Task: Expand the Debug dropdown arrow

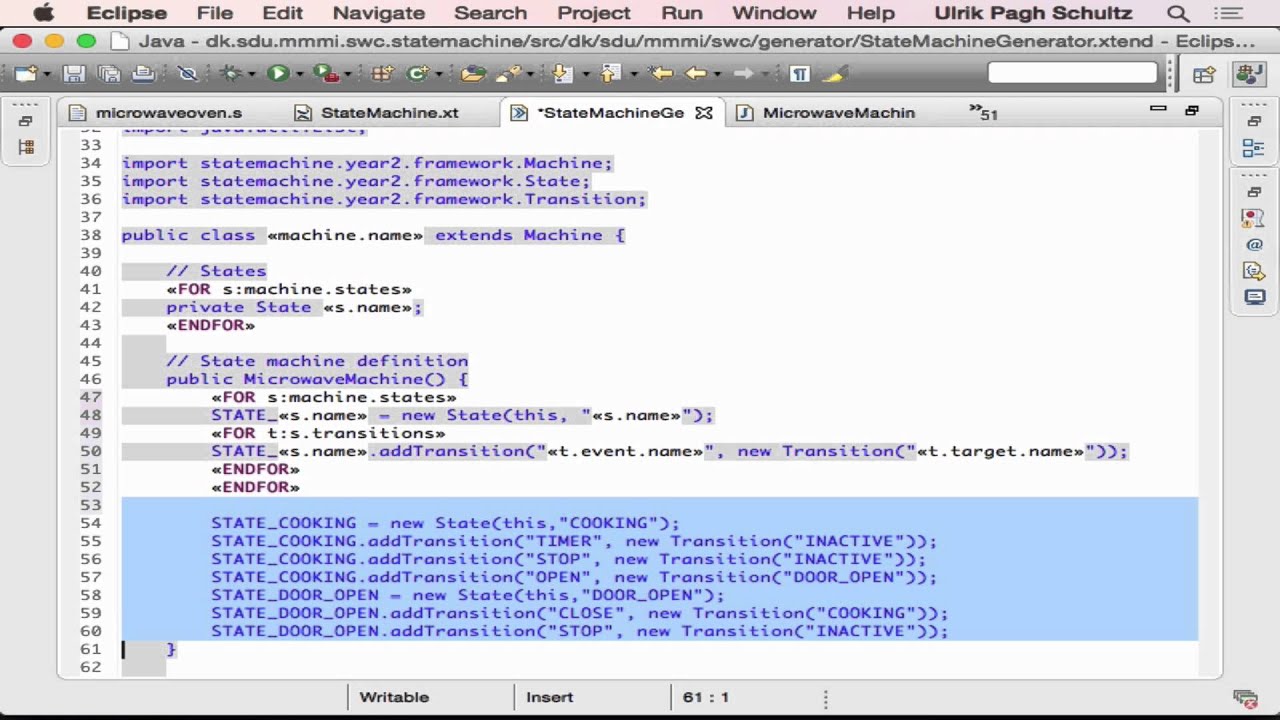Action: (x=251, y=74)
